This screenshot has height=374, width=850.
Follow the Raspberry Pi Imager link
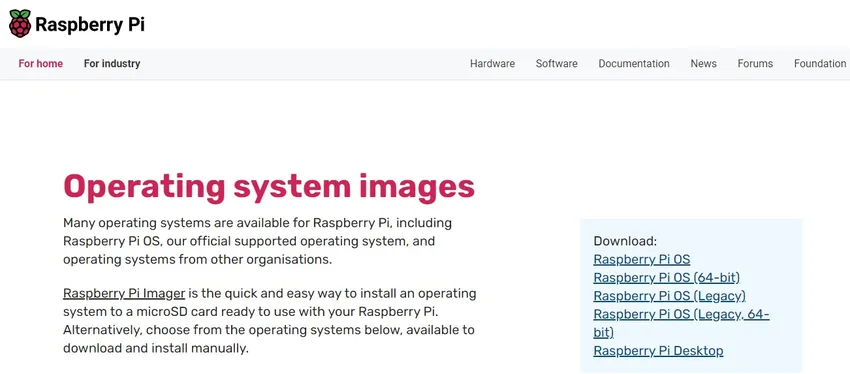(x=124, y=294)
